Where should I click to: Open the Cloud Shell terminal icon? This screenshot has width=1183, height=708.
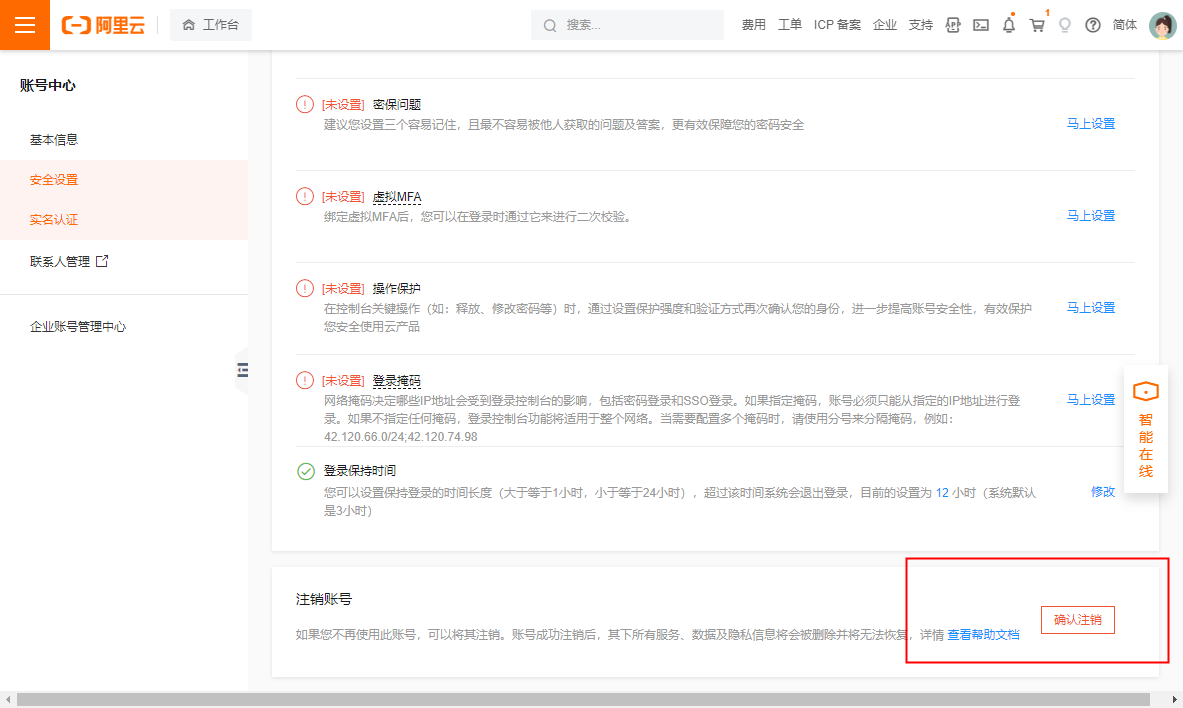pos(981,25)
